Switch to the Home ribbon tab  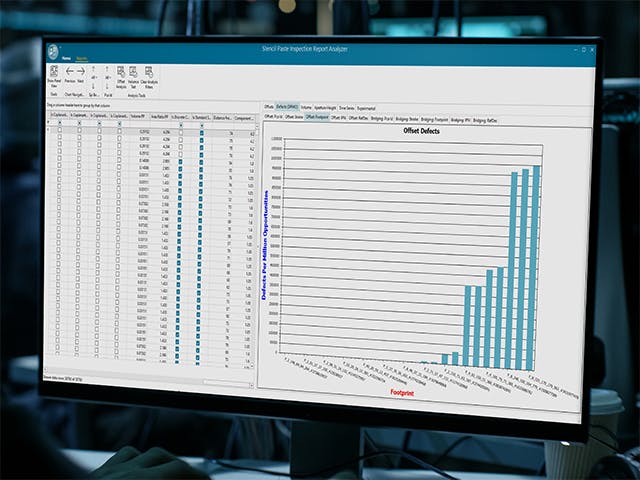66,58
